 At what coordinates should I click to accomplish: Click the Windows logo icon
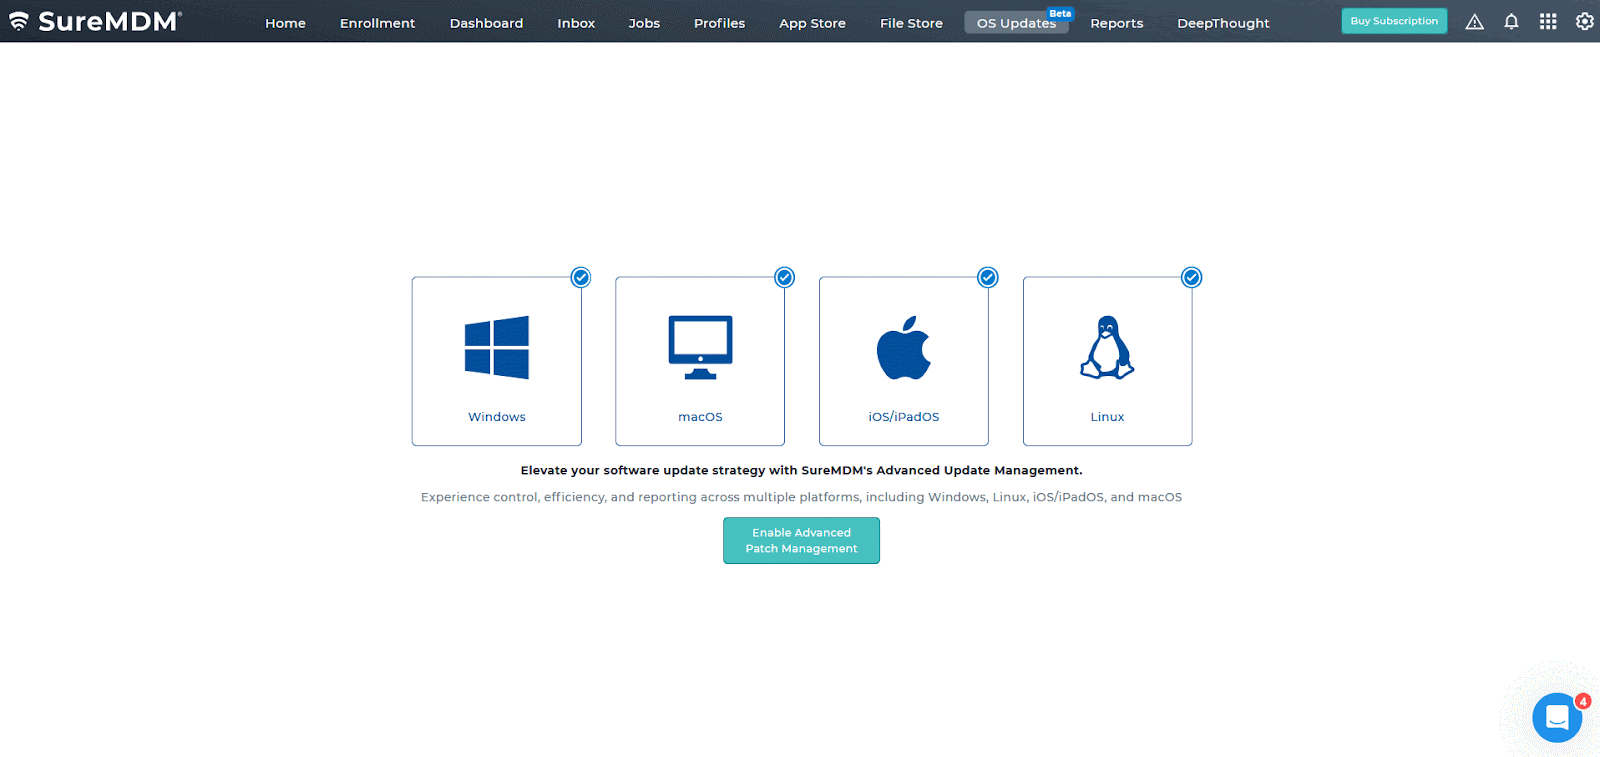point(497,348)
